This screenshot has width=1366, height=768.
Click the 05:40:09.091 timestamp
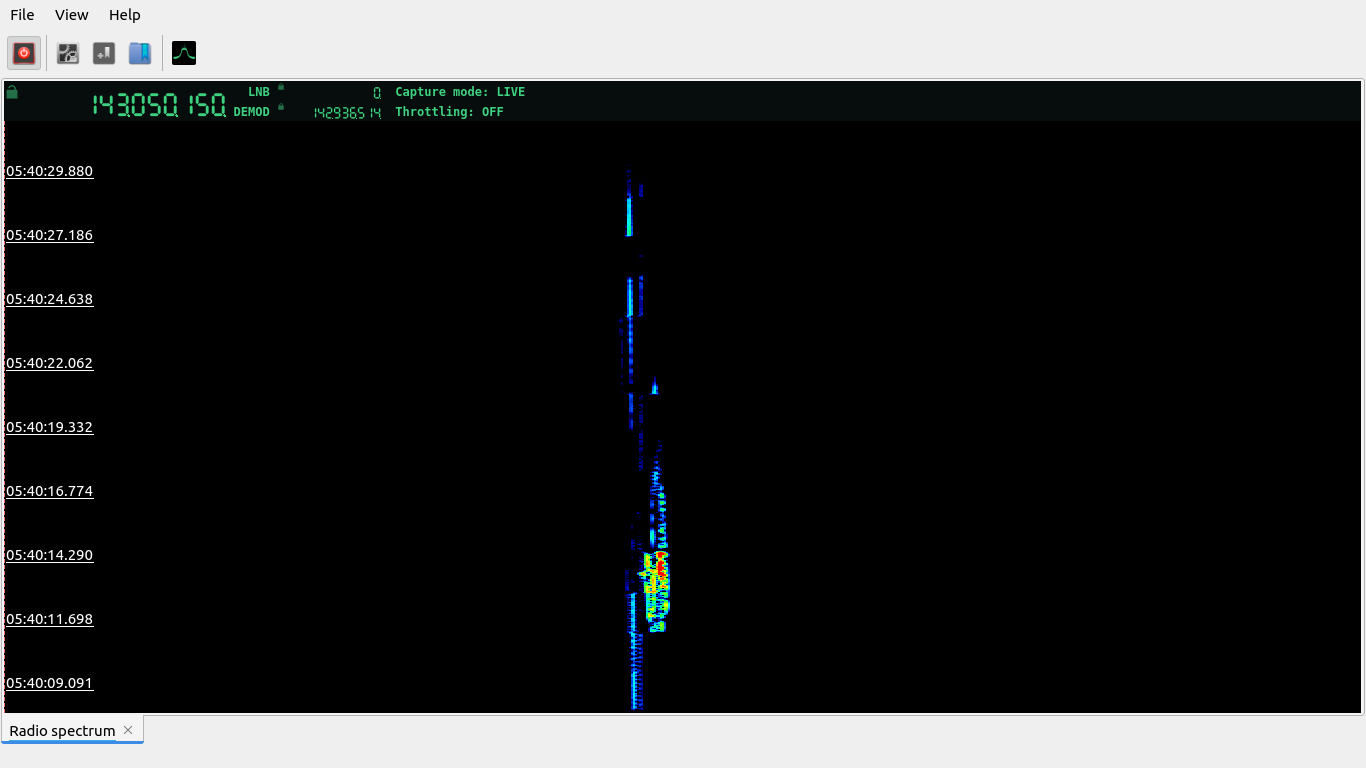50,683
